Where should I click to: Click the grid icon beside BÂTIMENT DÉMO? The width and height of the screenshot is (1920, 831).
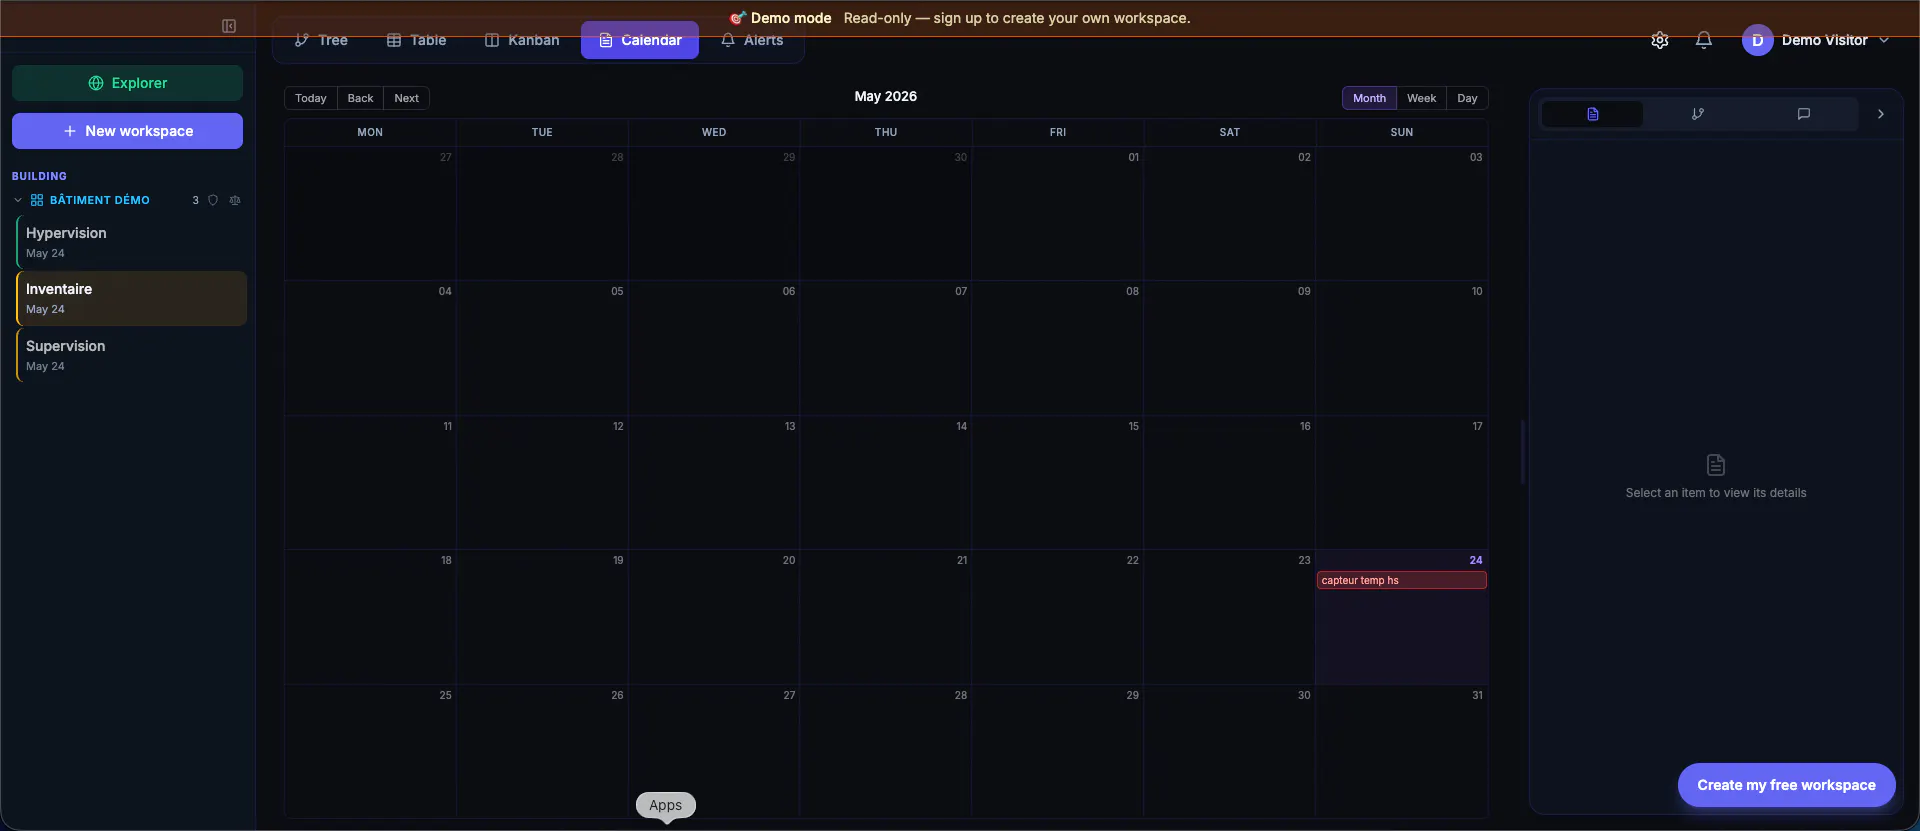pos(37,200)
